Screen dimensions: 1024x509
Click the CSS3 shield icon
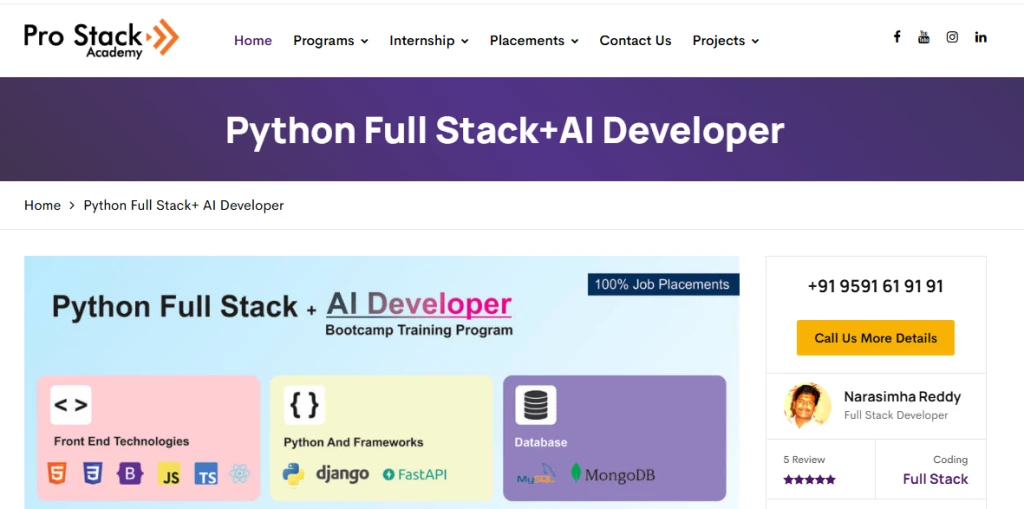click(93, 473)
